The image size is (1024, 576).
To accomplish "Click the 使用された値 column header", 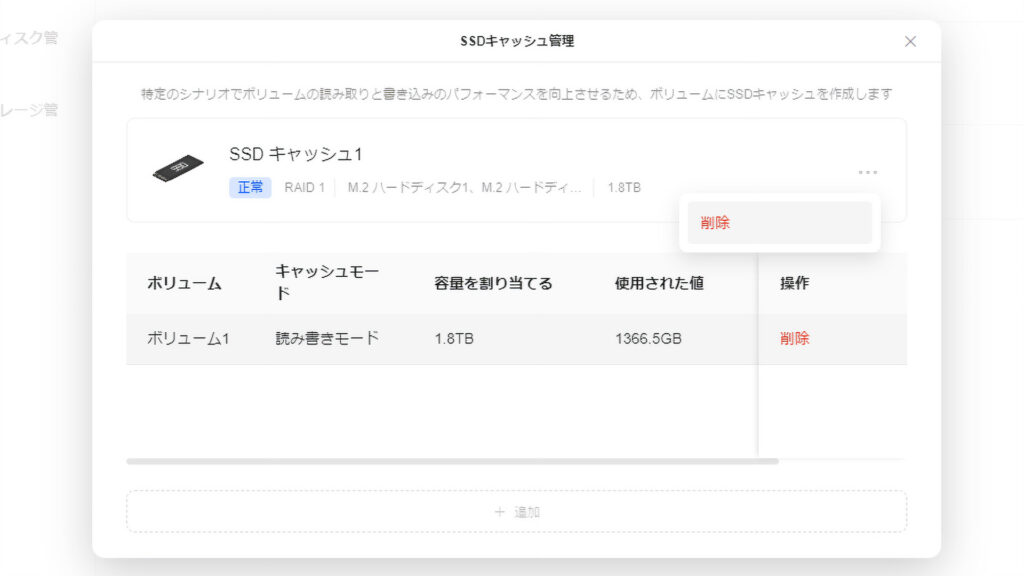I will coord(659,283).
